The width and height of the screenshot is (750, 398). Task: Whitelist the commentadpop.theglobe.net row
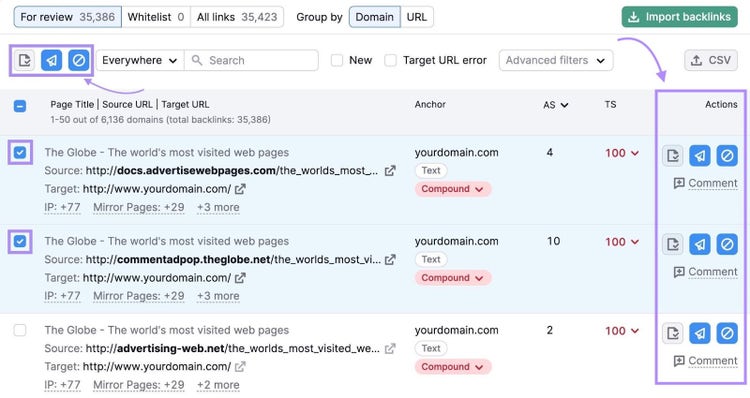673,244
